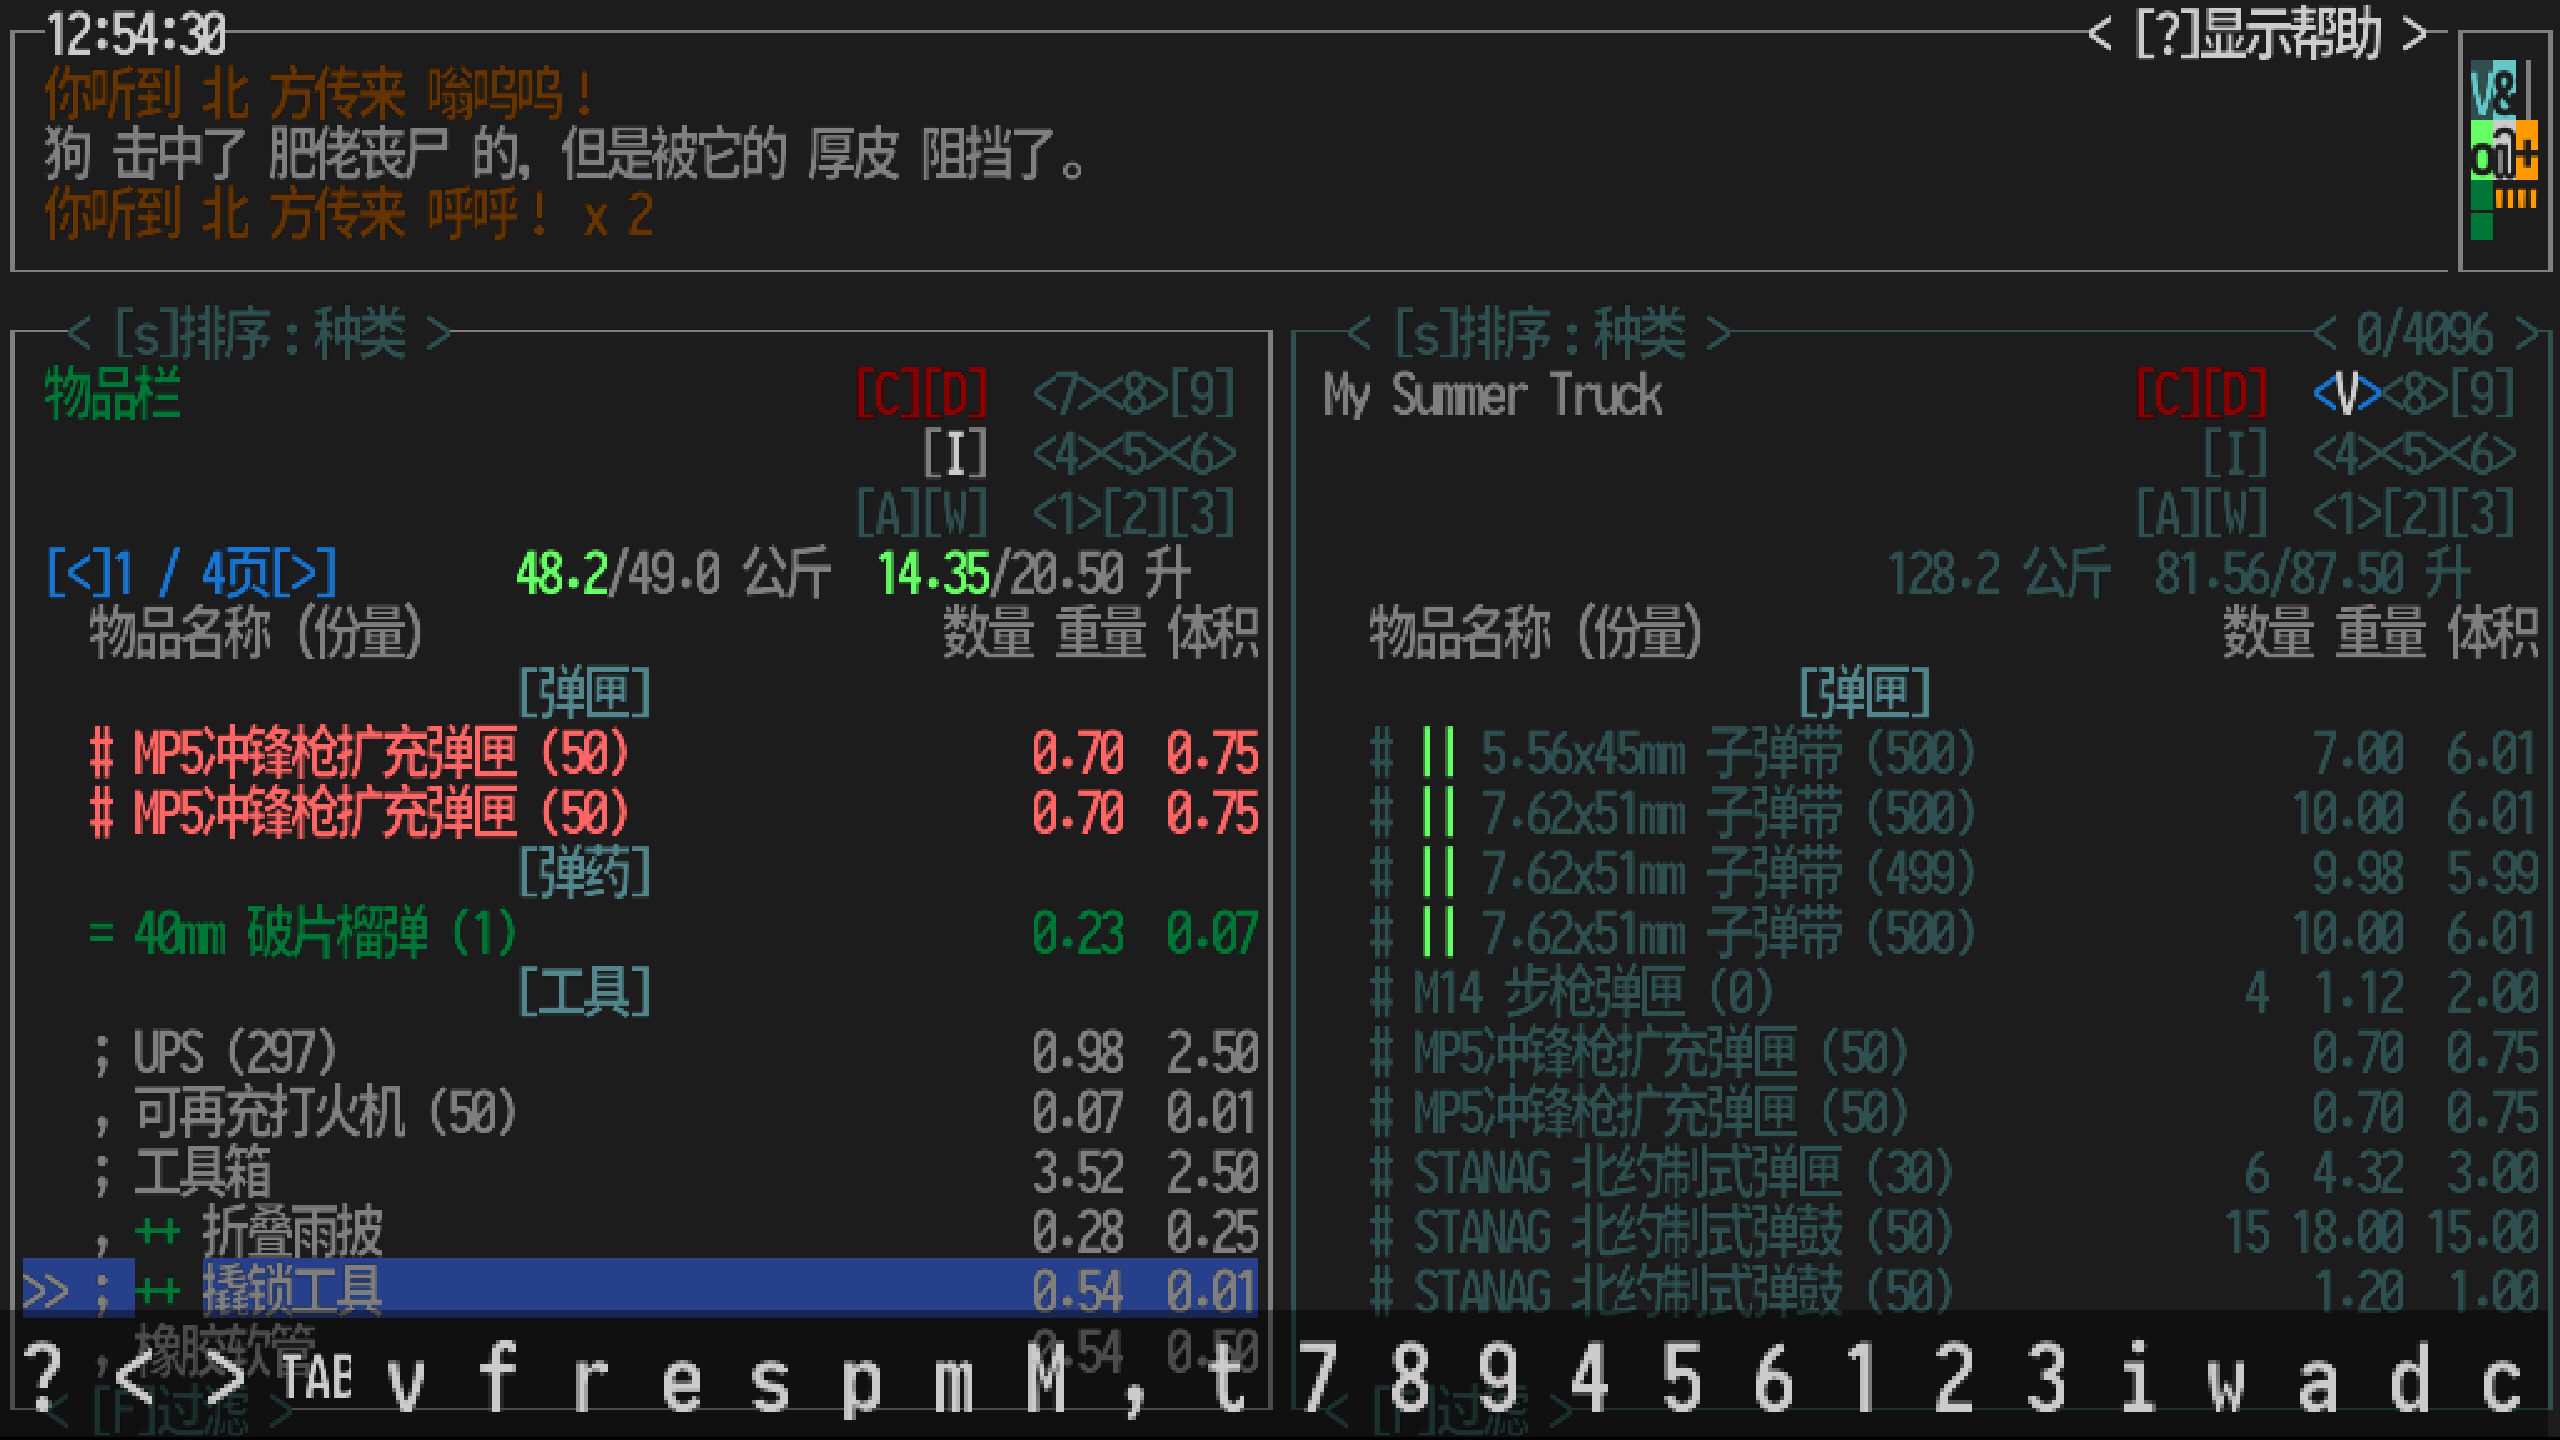
Task: Select [I] inventory source in right pane
Action: click(x=2235, y=453)
